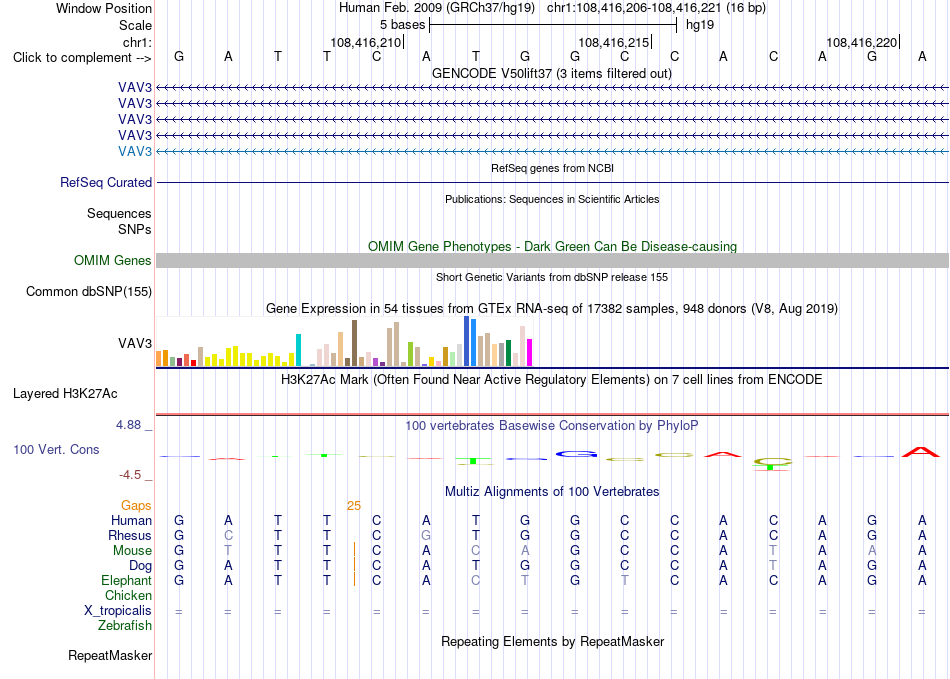Click the 108,416,210 ruler position
Image resolution: width=950 pixels, height=679 pixels.
(x=365, y=42)
